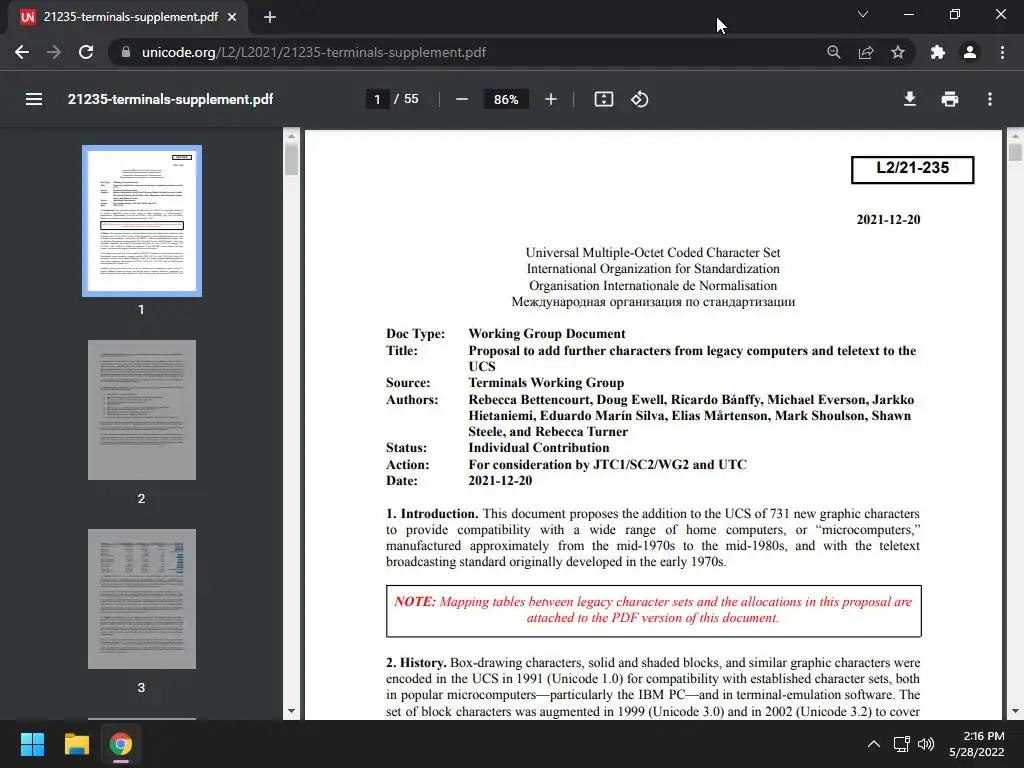Select page 2 thumbnail
This screenshot has height=768, width=1024.
coord(142,409)
